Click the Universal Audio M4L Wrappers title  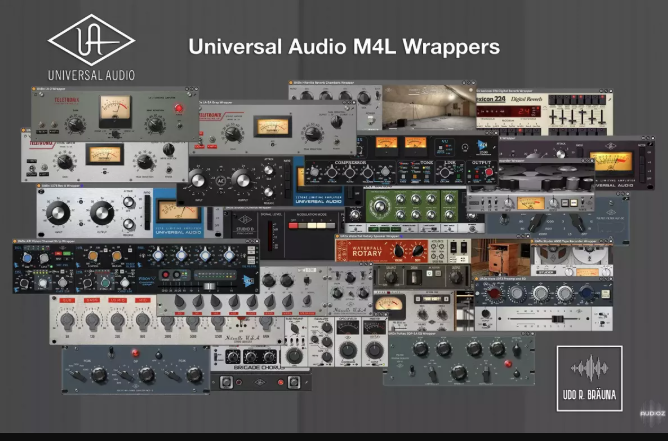pyautogui.click(x=344, y=47)
